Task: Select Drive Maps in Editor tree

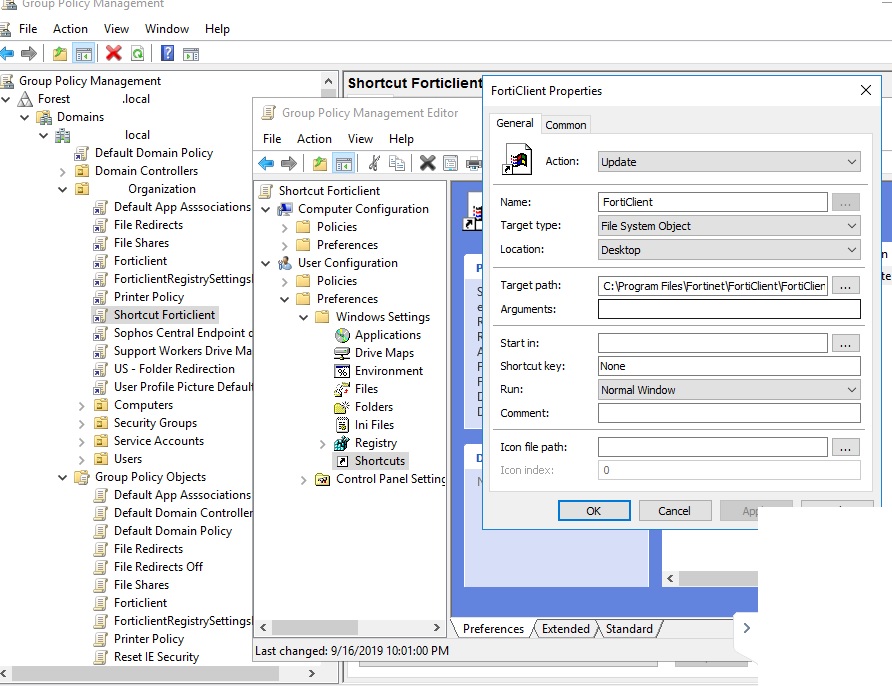Action: [384, 353]
